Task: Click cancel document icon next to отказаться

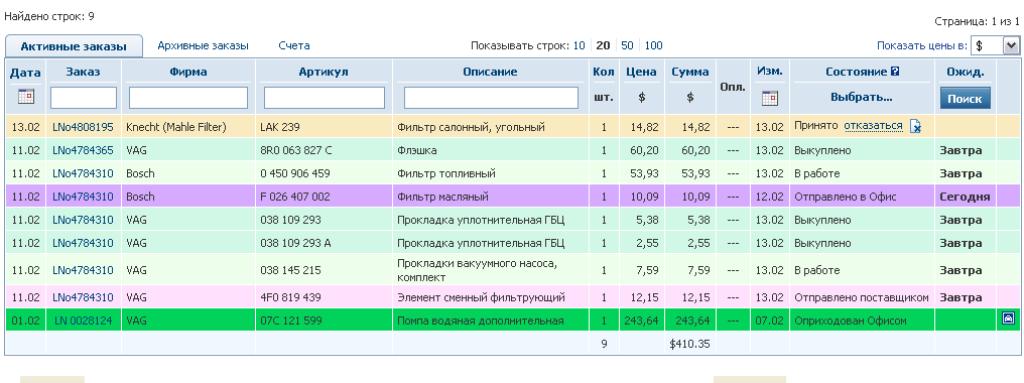Action: pos(916,127)
